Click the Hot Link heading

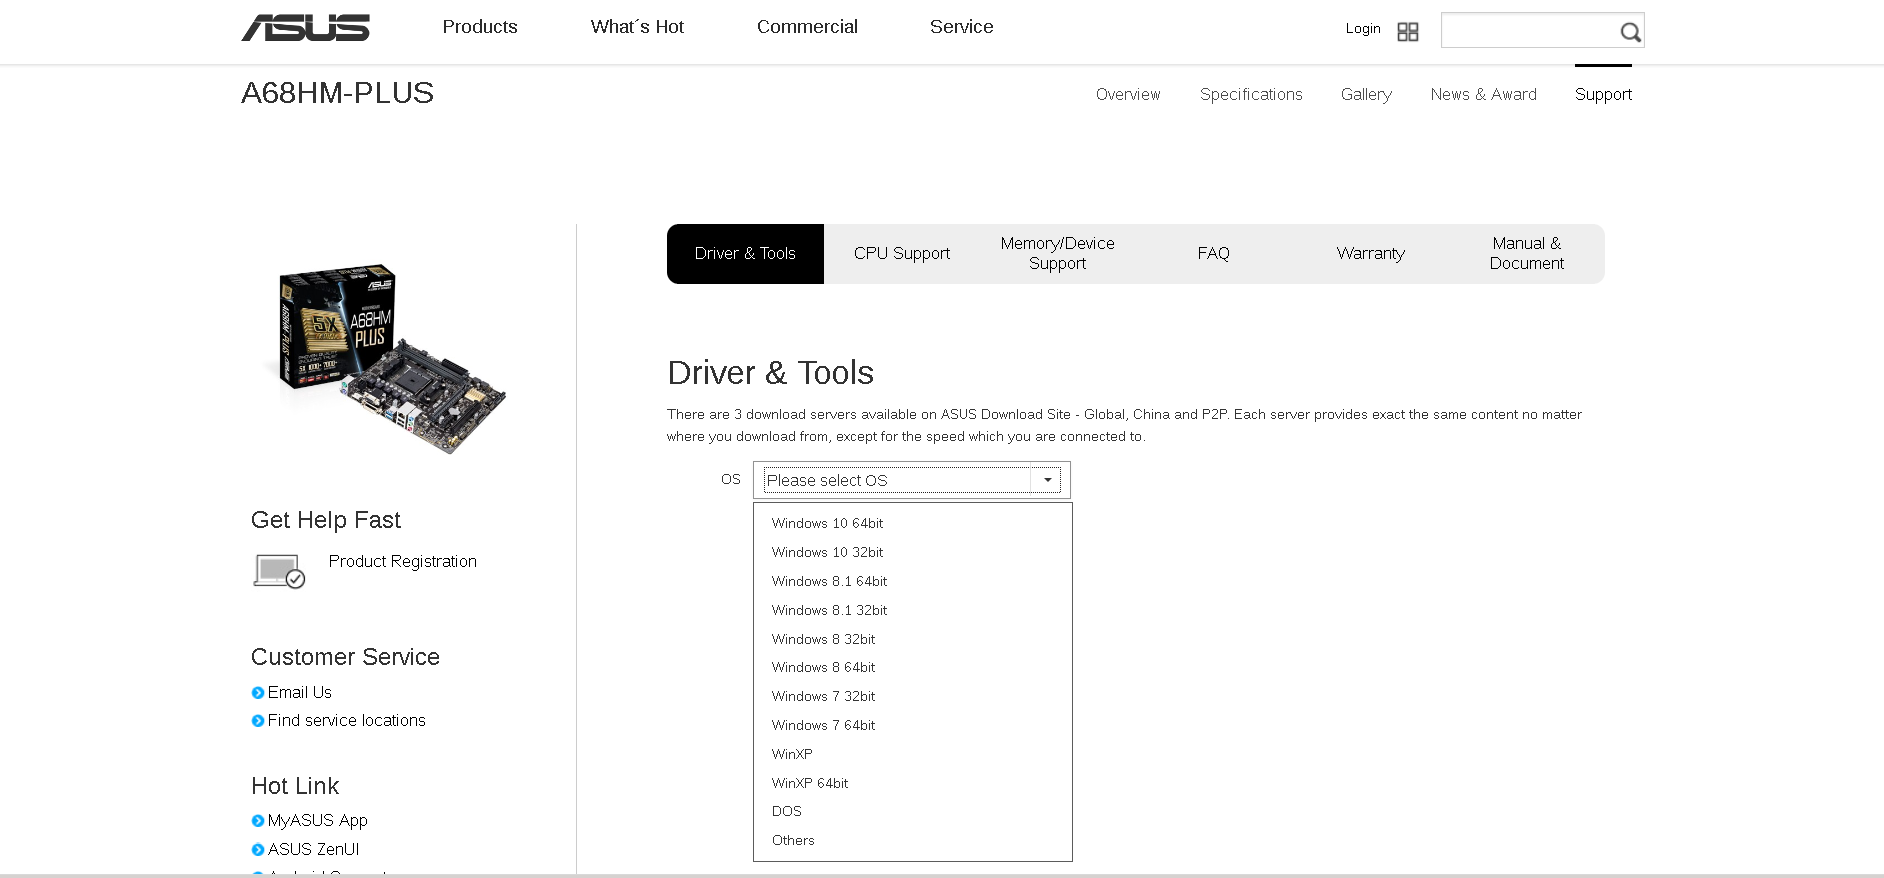click(x=295, y=786)
